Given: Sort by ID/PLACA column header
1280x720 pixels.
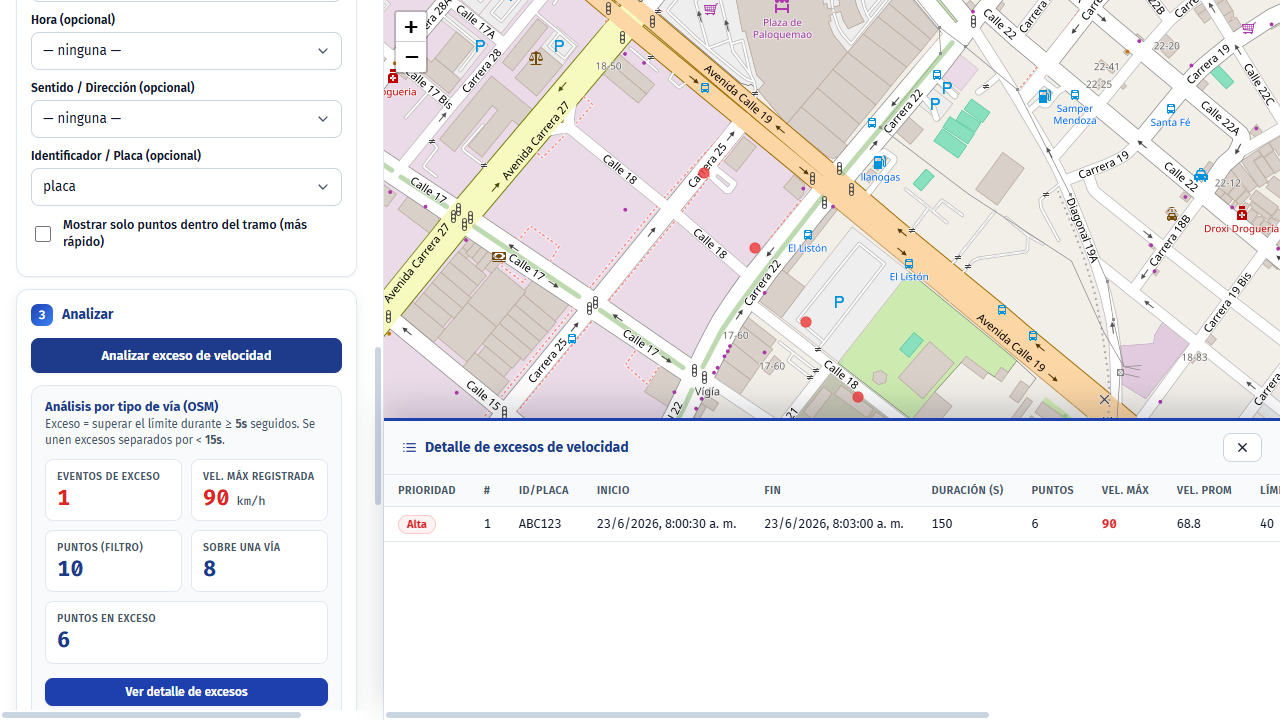Looking at the screenshot, I should point(544,490).
